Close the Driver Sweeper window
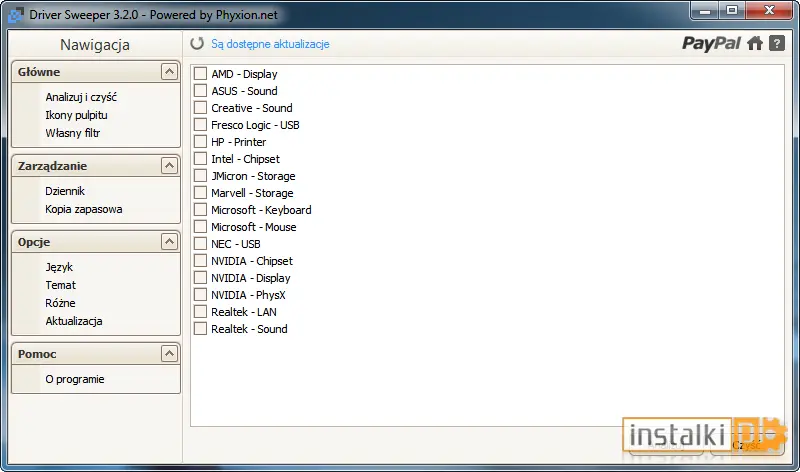The image size is (800, 472). click(x=770, y=10)
